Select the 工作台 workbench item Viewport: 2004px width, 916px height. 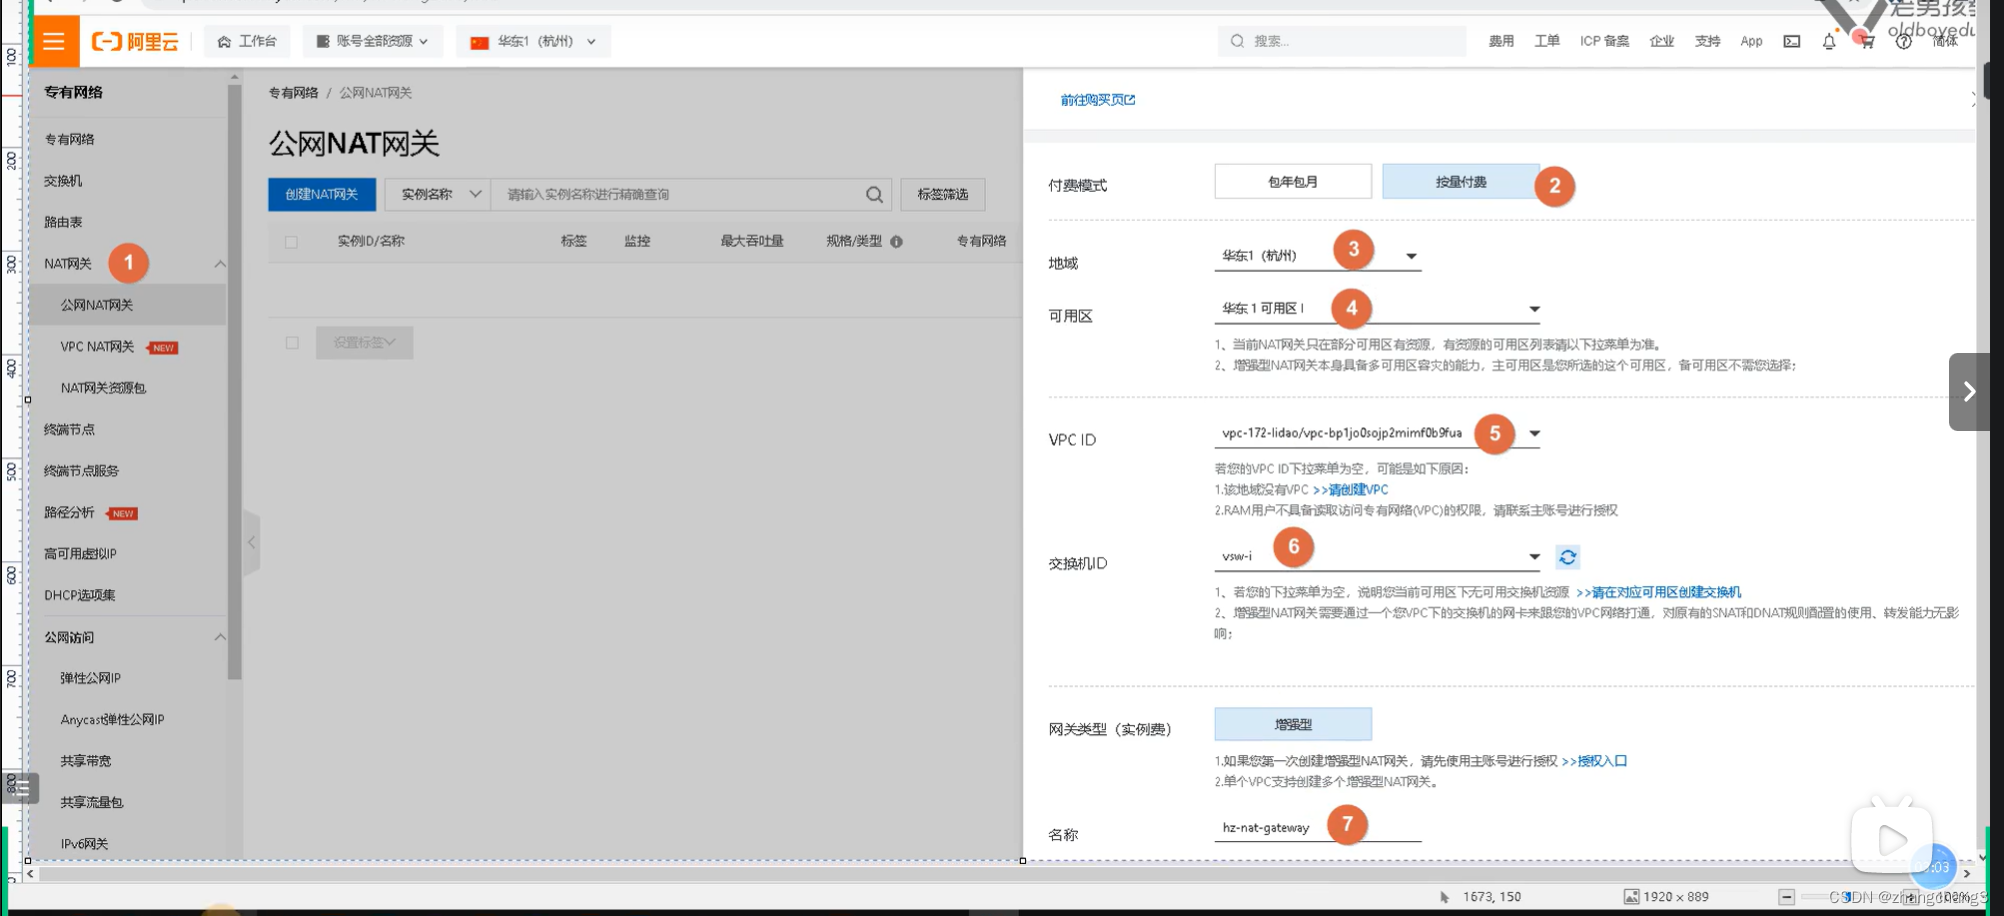coord(246,41)
